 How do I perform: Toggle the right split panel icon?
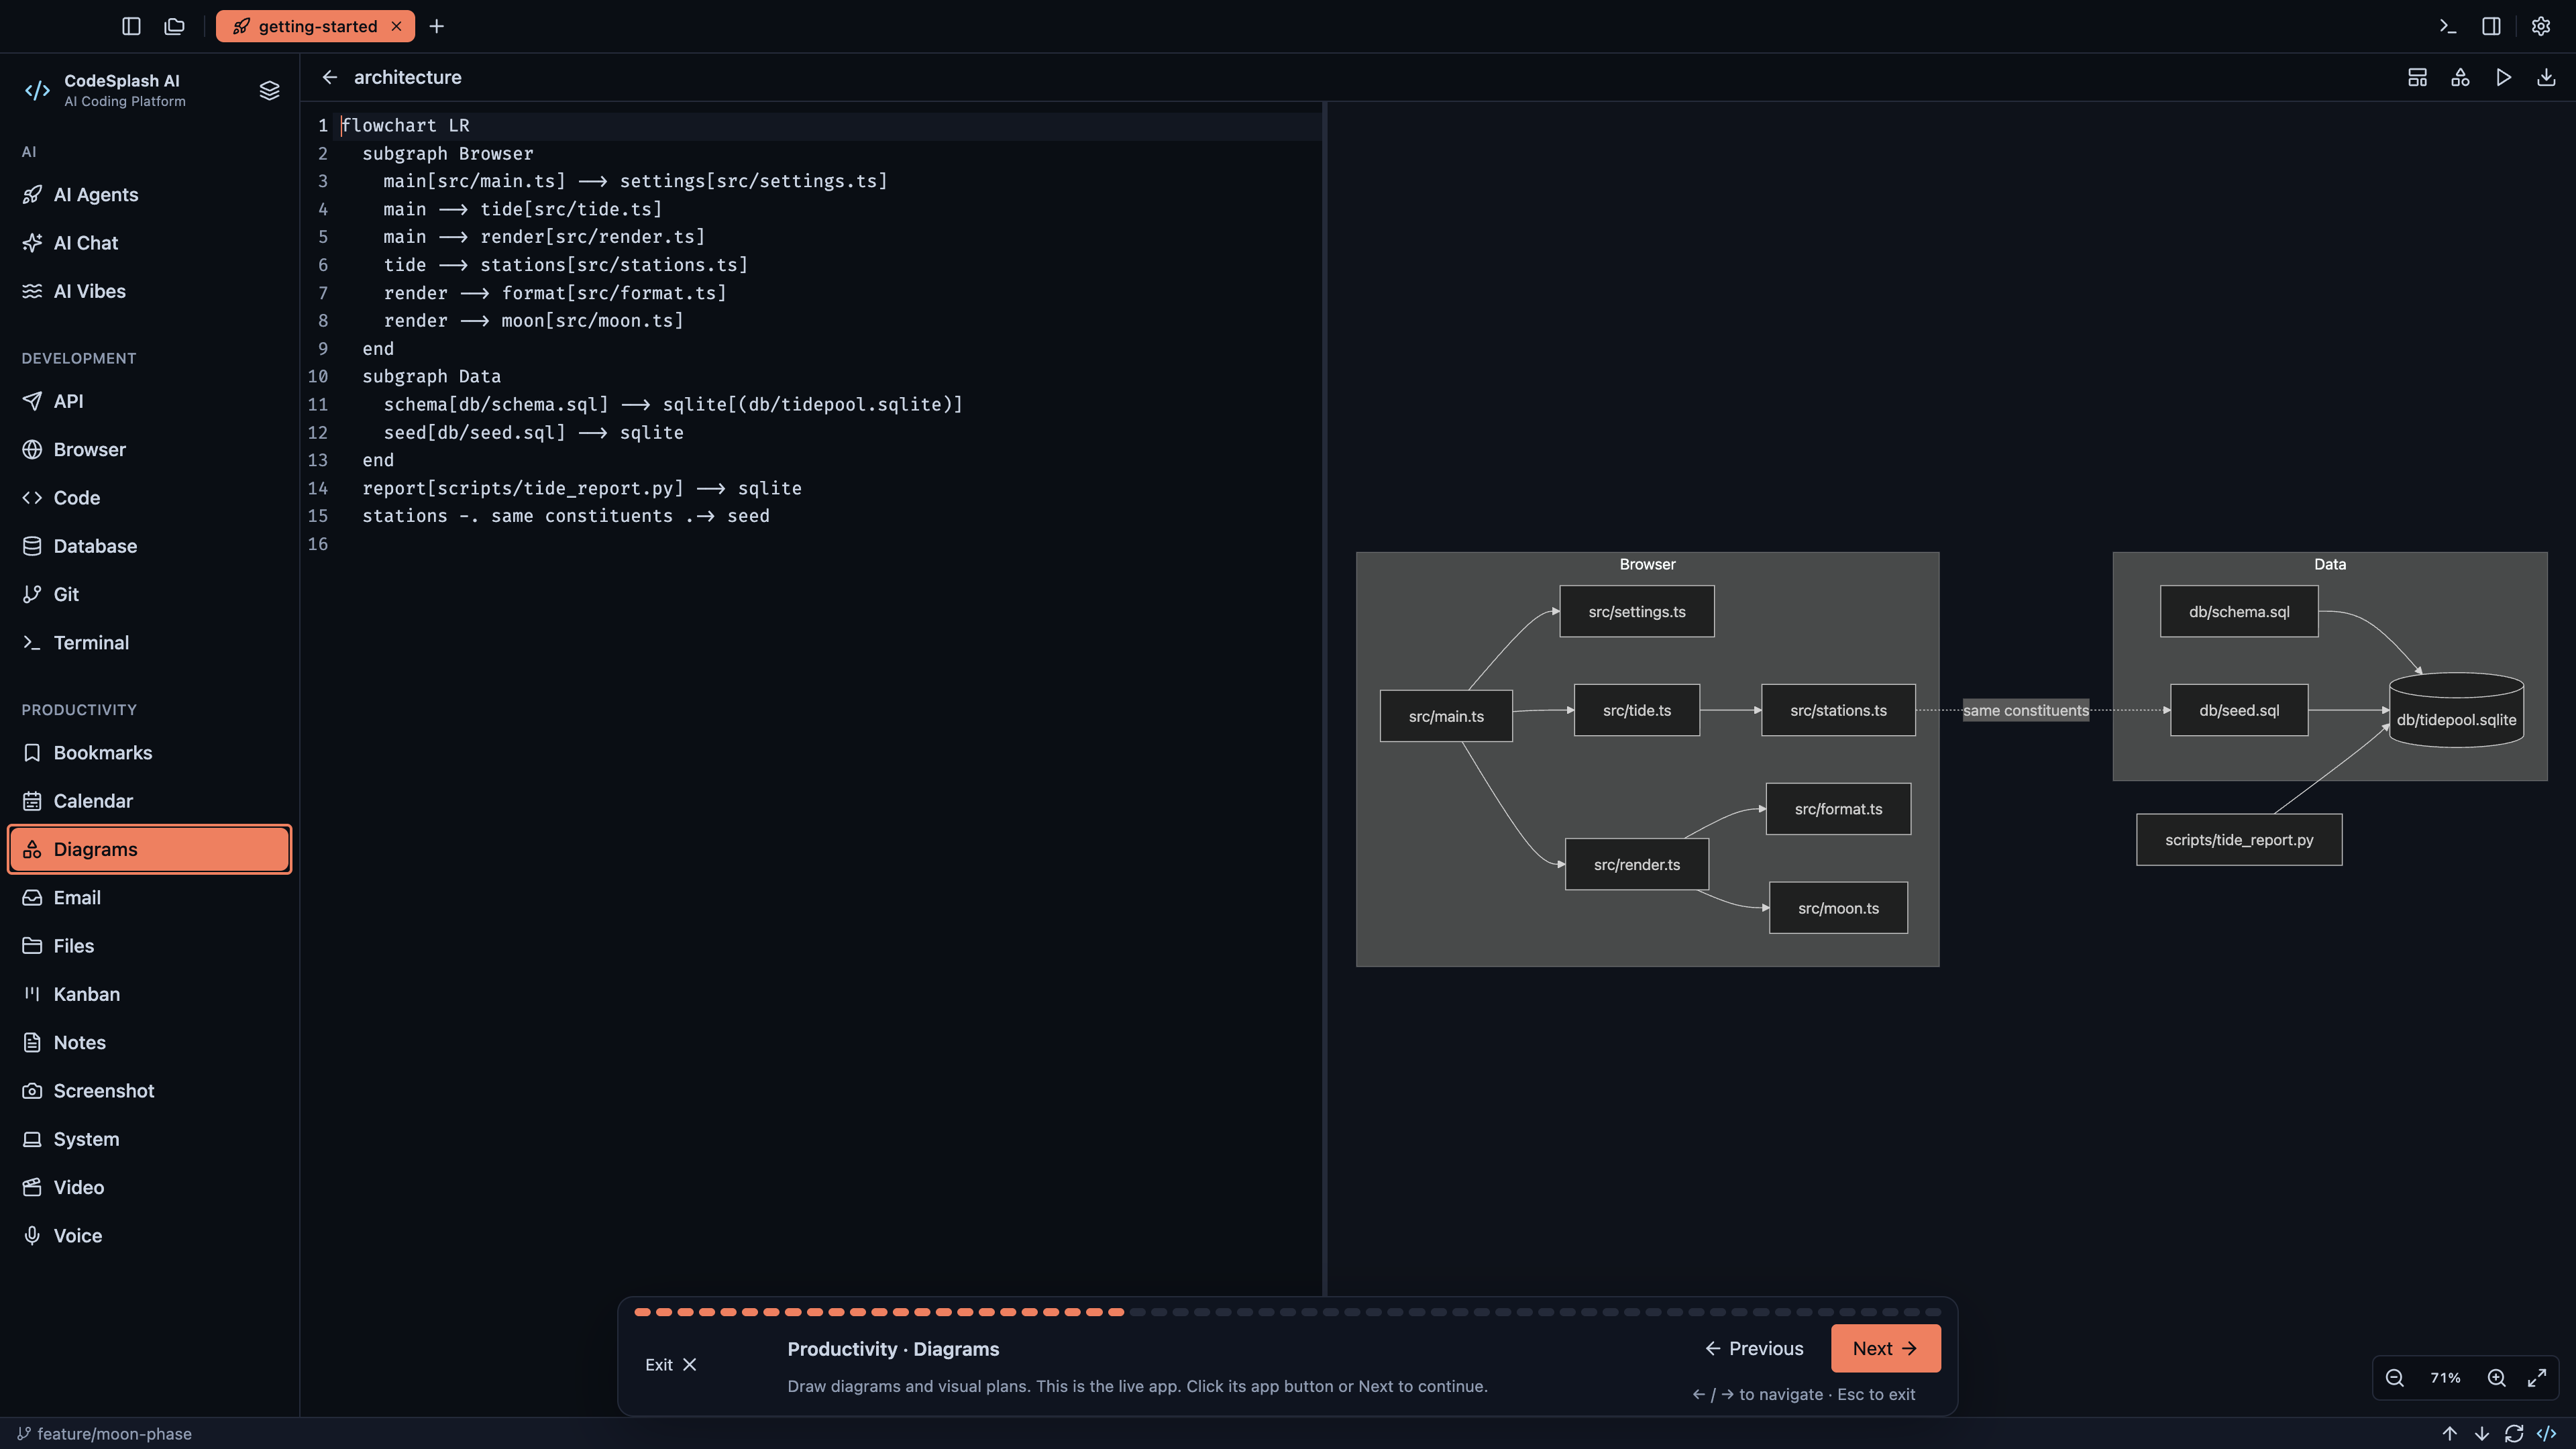(2492, 26)
